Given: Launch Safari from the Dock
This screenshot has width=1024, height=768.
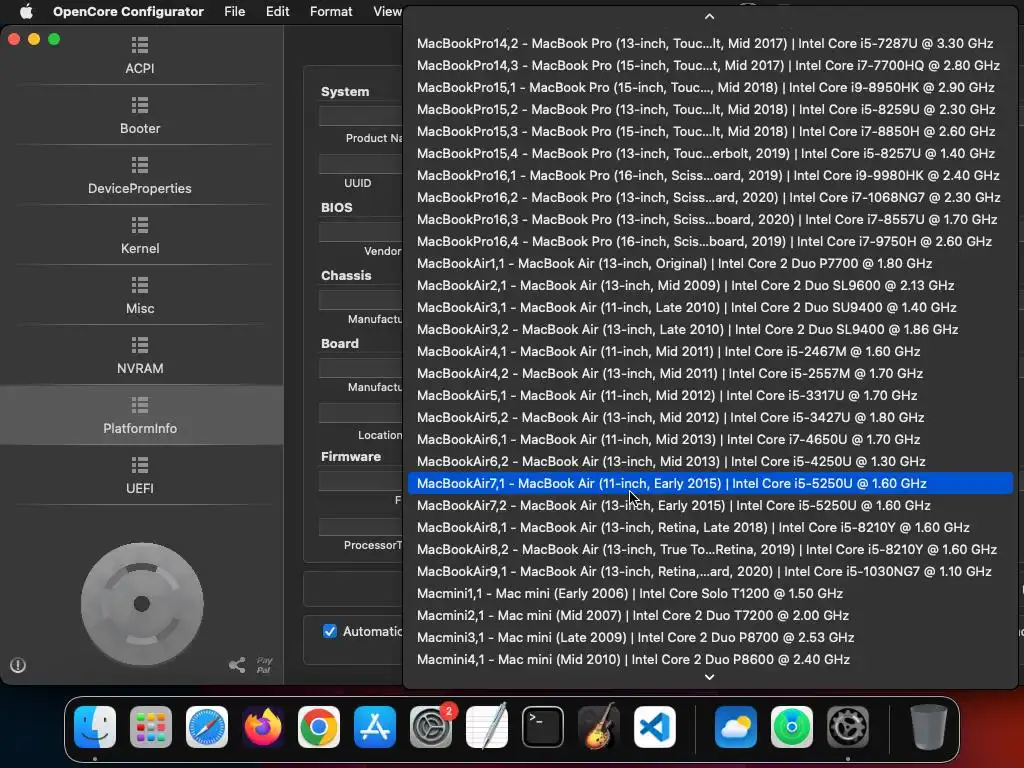Looking at the screenshot, I should pos(207,727).
